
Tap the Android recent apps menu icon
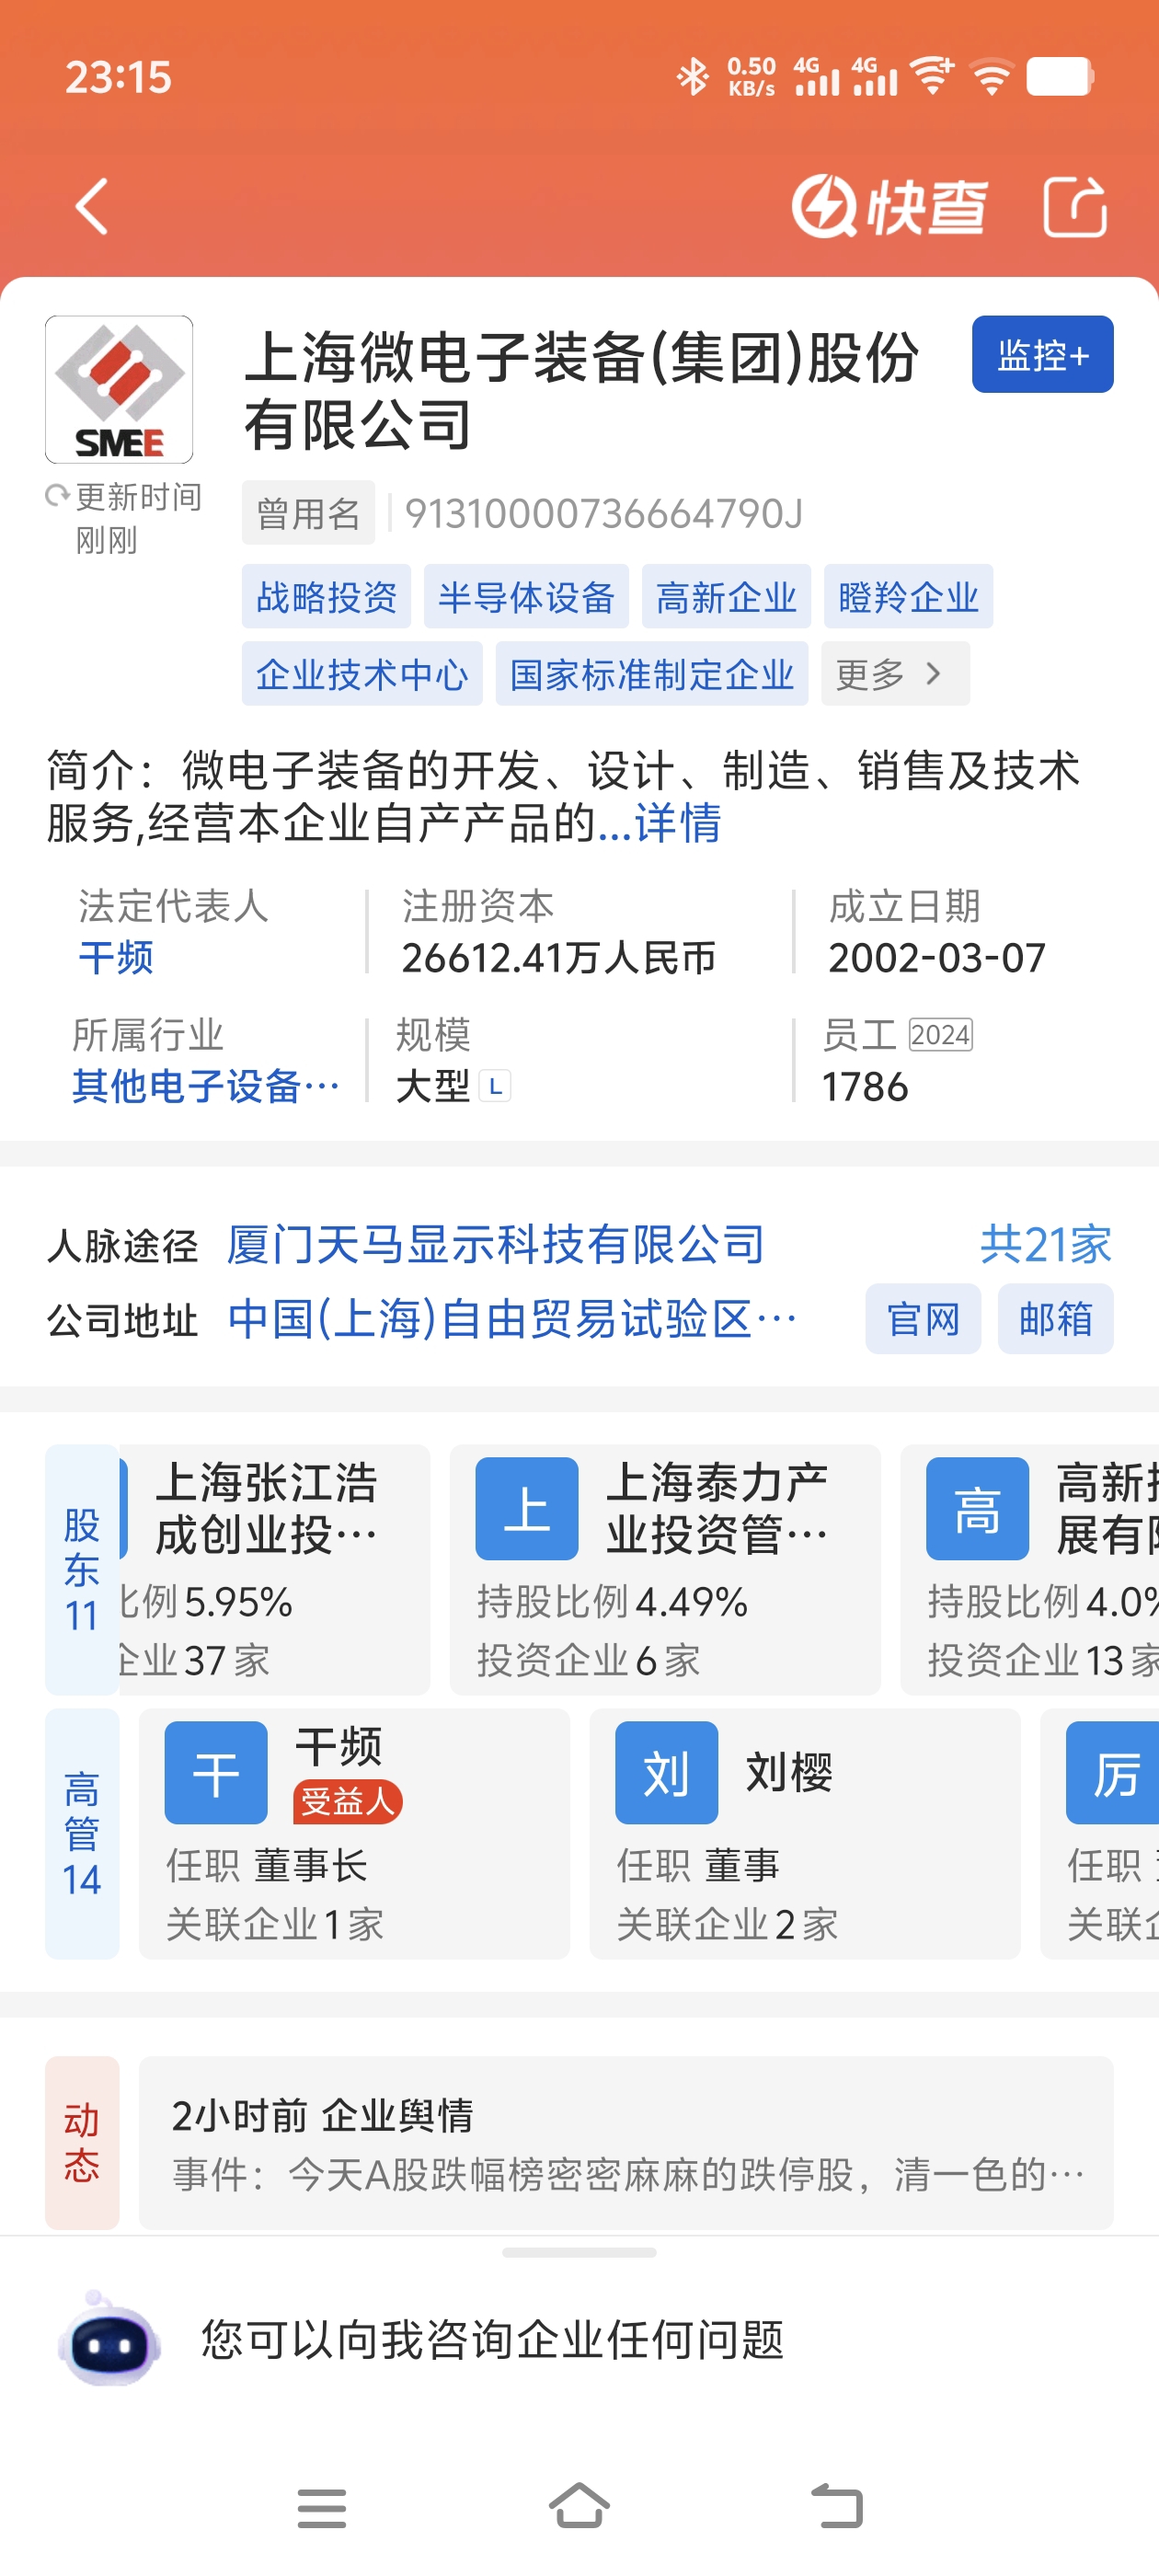[x=322, y=2508]
